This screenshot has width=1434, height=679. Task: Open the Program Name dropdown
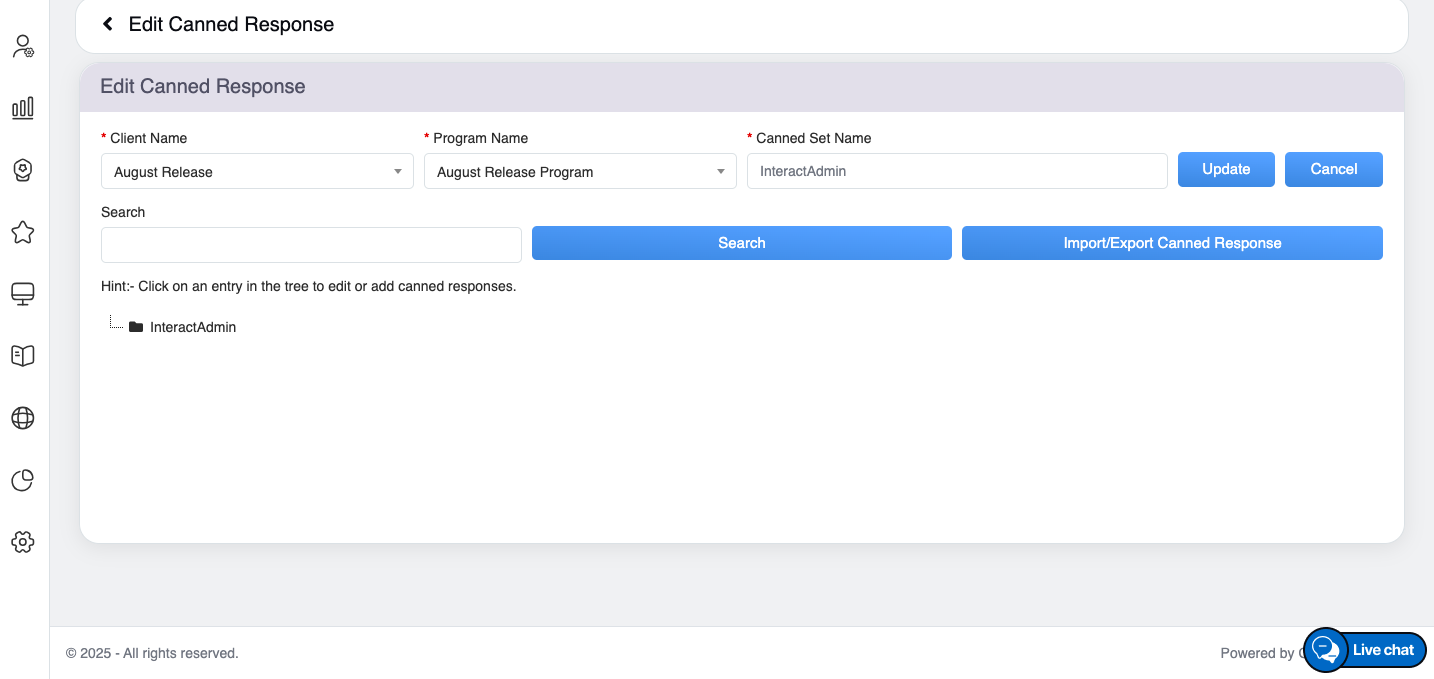580,172
